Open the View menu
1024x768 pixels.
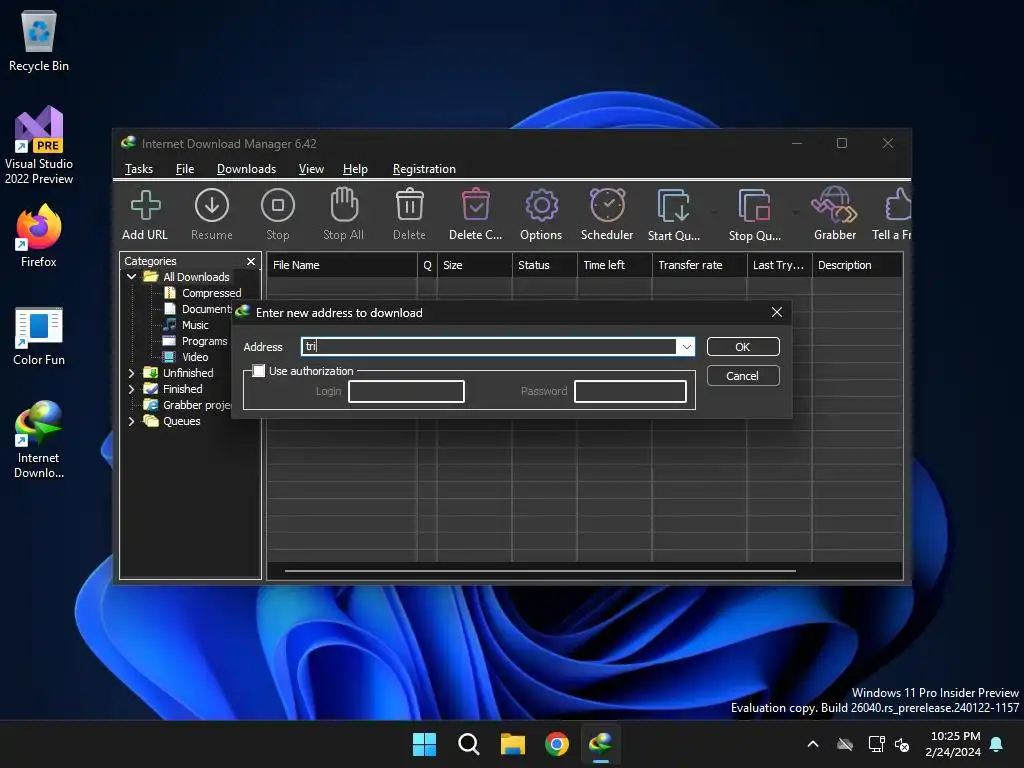(311, 169)
